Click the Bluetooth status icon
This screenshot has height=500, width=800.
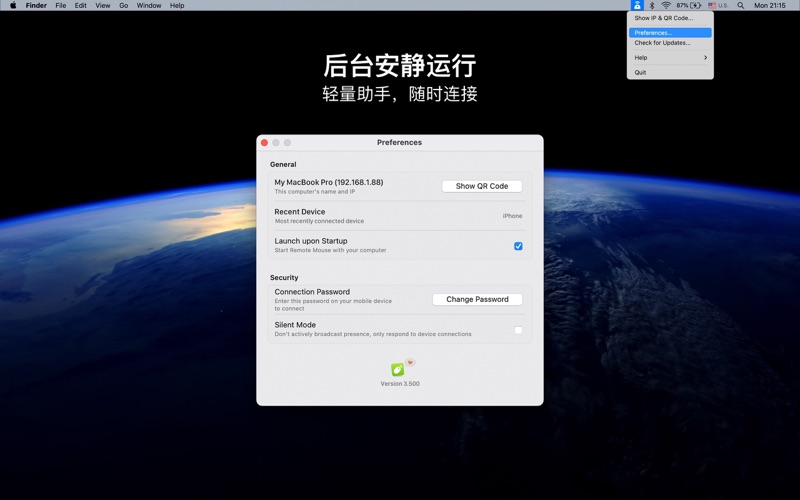pos(652,6)
